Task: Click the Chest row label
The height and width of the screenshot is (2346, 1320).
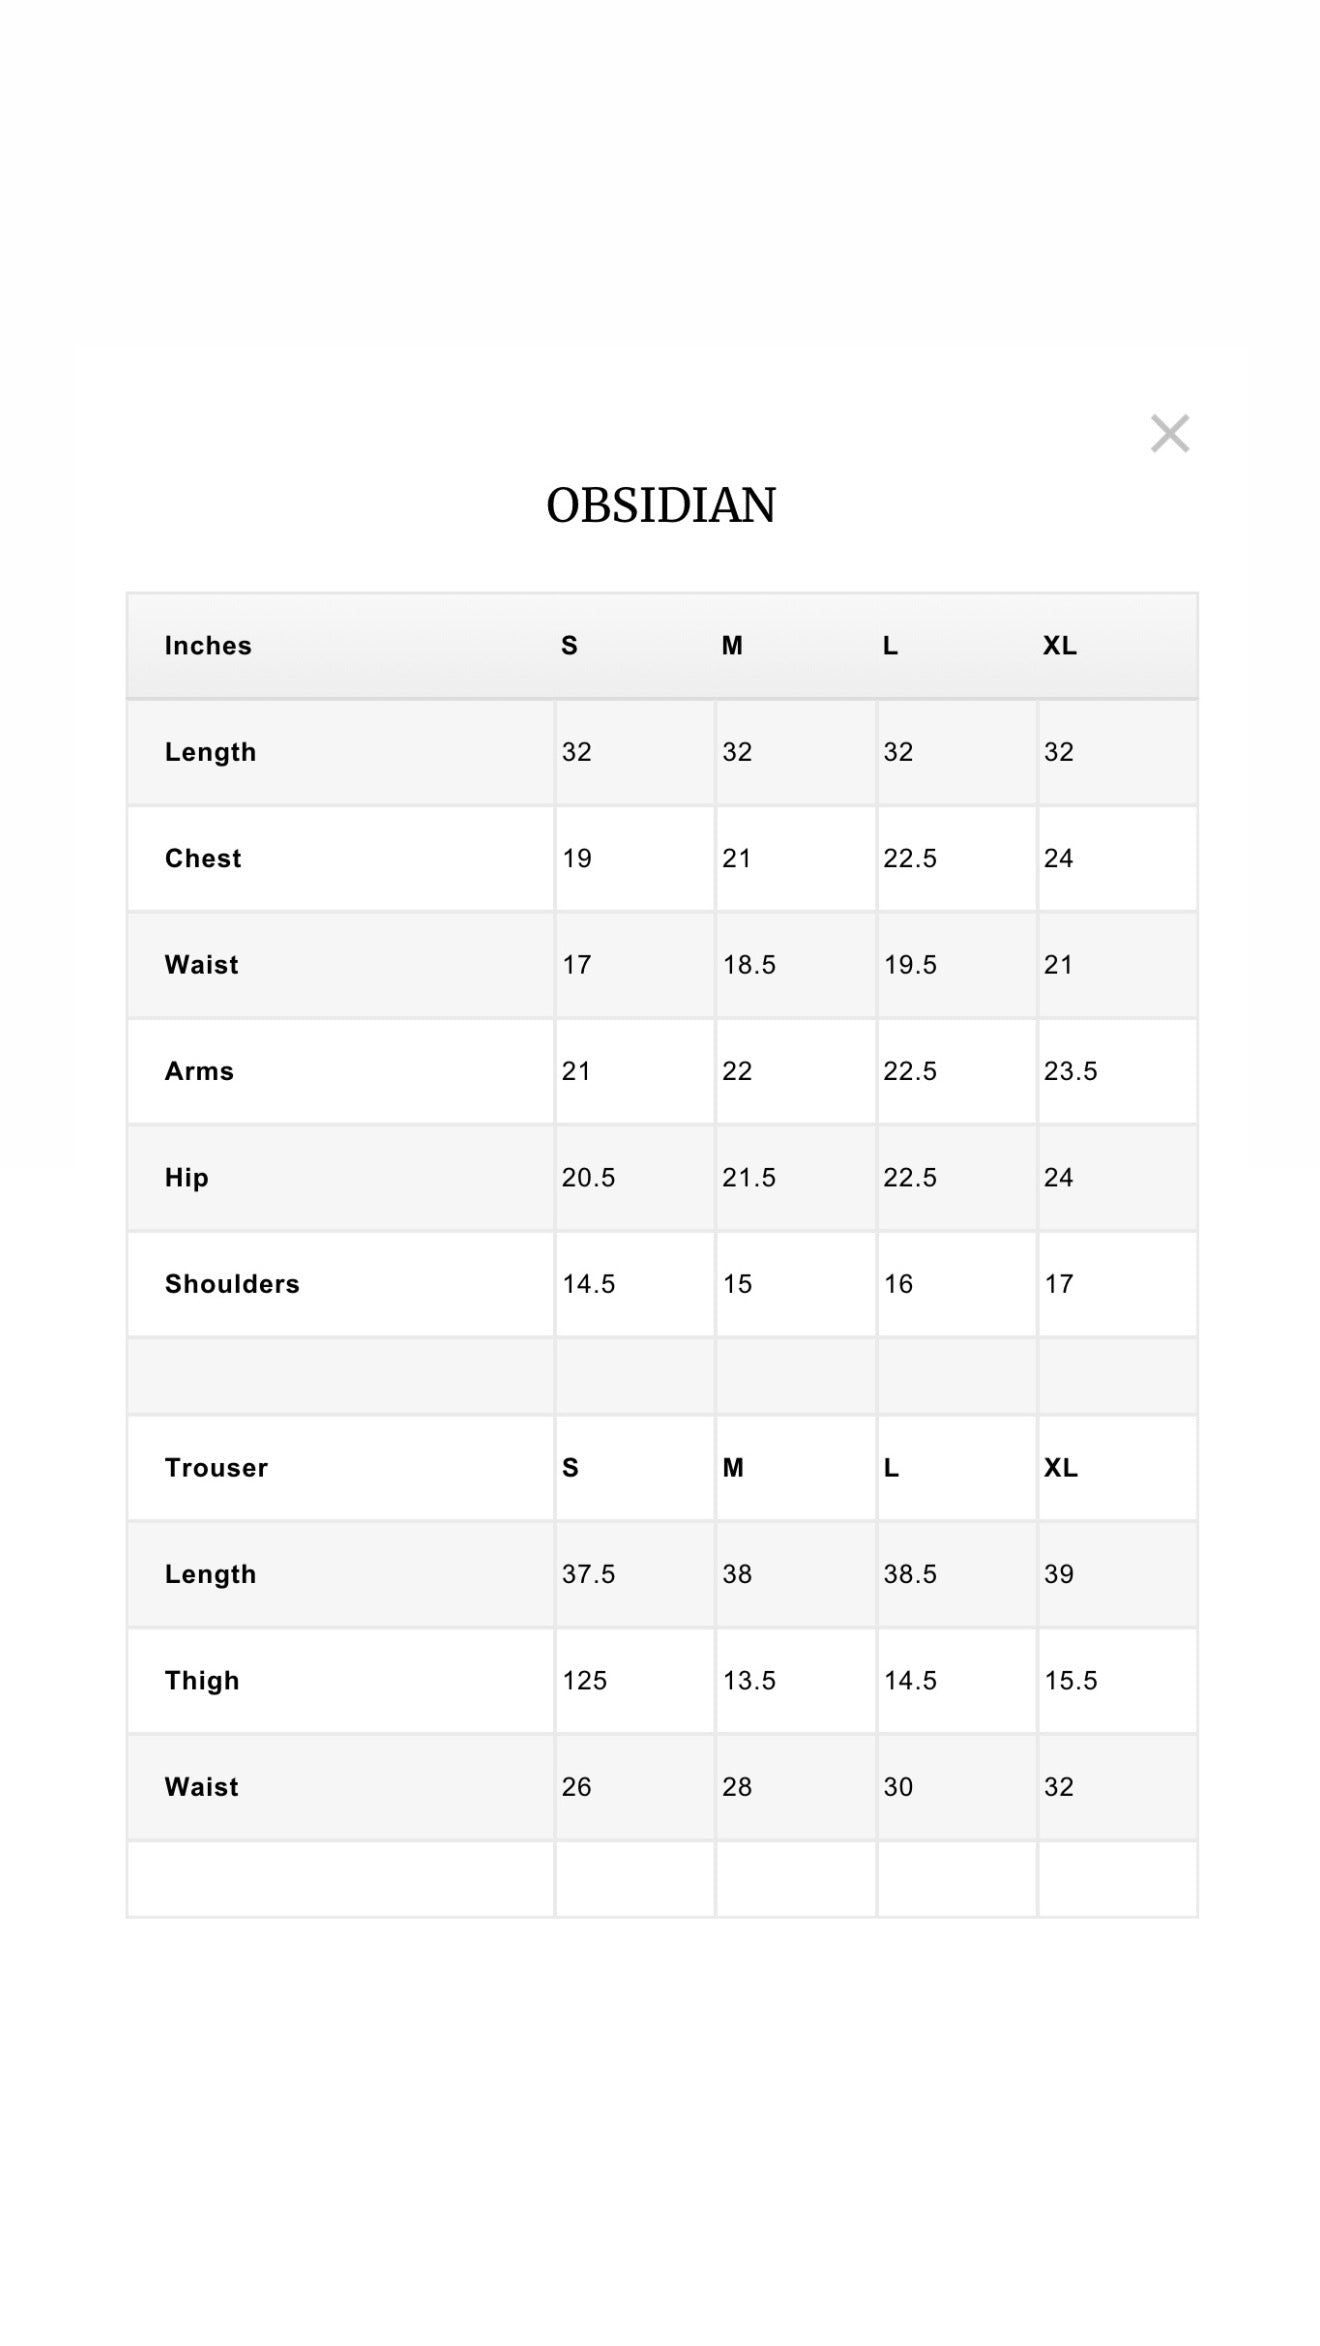Action: pyautogui.click(x=203, y=859)
